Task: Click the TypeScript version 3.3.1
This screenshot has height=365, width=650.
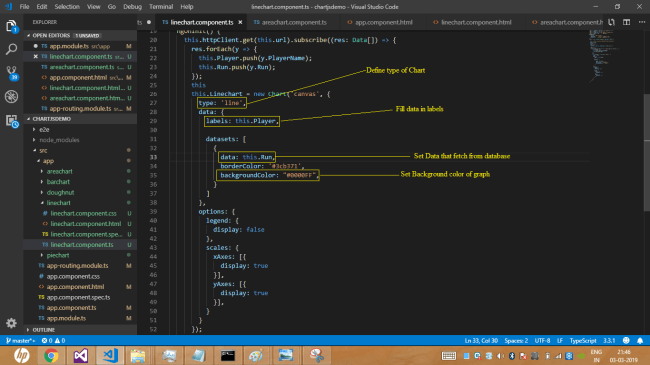Action: pos(609,341)
